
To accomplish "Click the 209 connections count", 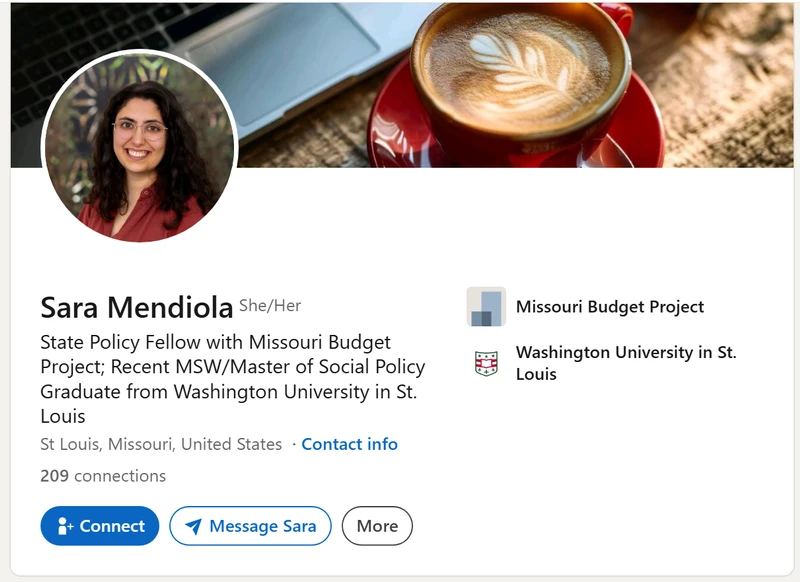I will 103,476.
